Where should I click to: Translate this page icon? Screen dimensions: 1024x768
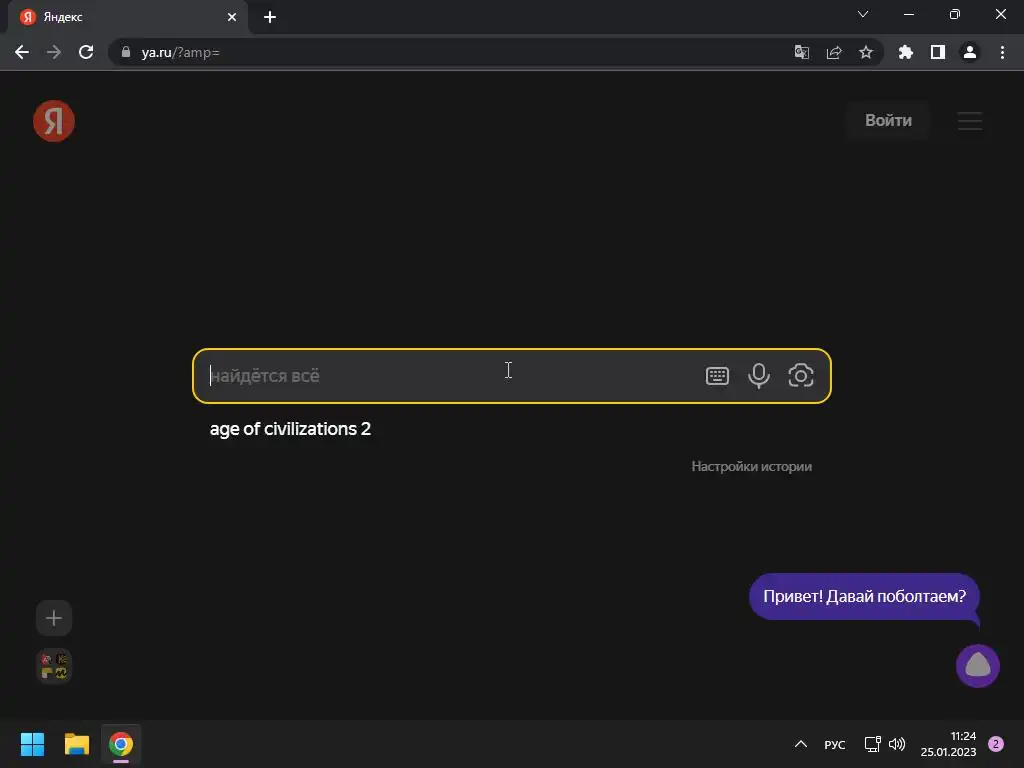pos(801,52)
